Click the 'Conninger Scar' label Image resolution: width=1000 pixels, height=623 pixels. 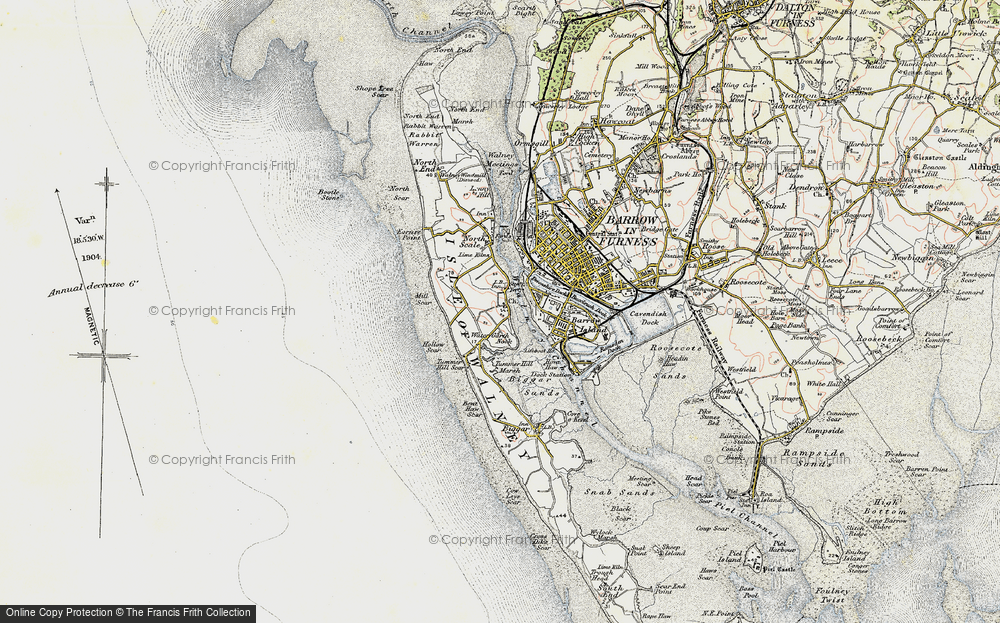pos(842,417)
